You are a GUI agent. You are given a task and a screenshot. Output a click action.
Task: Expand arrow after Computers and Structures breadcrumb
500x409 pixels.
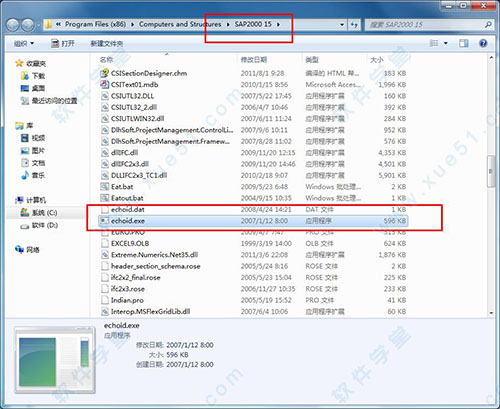228,24
